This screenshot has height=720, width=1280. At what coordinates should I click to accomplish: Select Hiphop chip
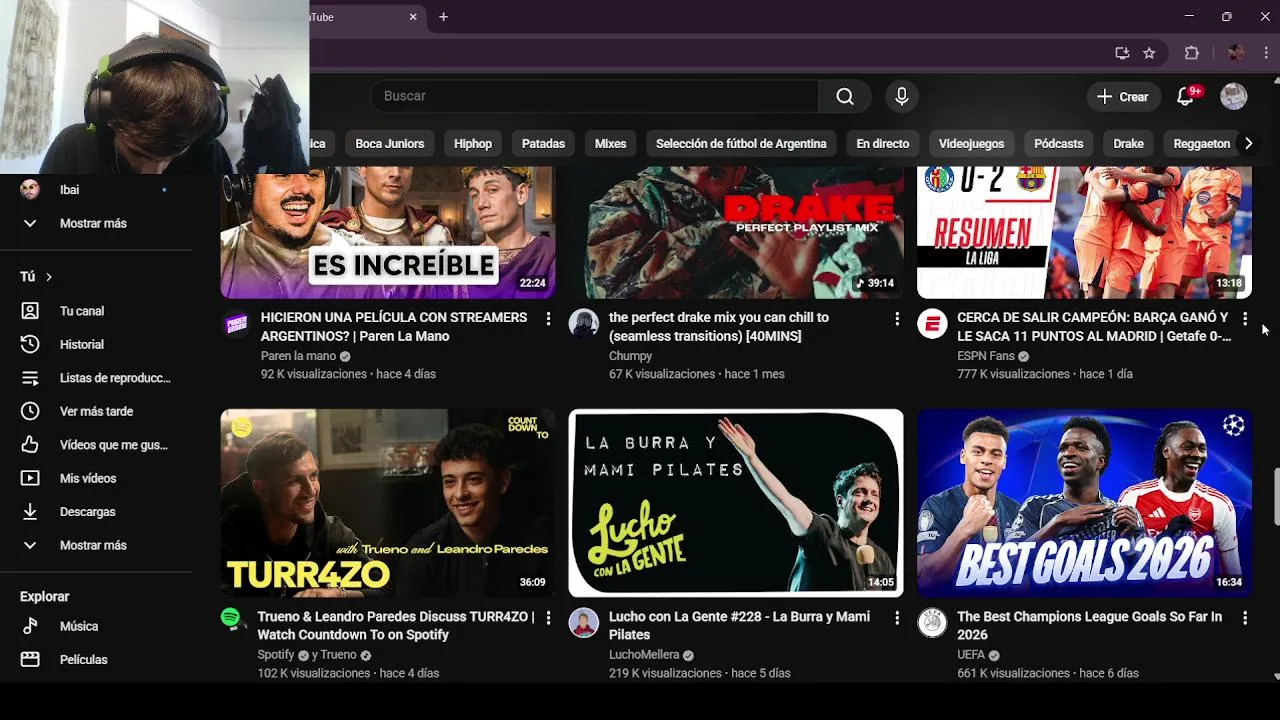(473, 143)
